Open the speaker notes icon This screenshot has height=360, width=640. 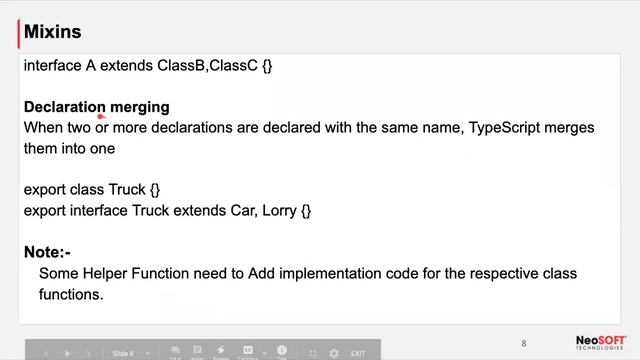[197, 352]
